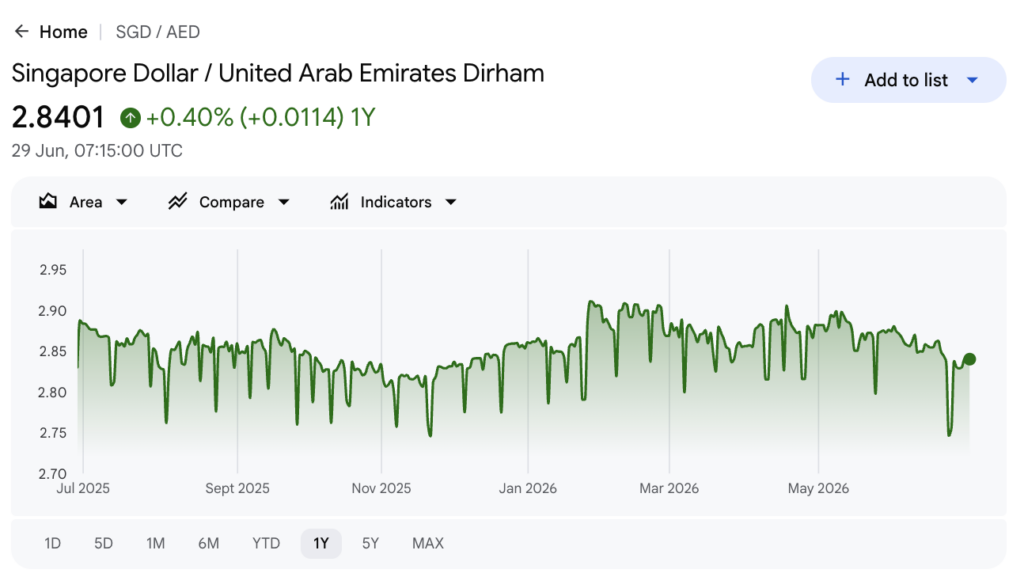This screenshot has height=573, width=1024.
Task: Click the Add to list button label
Action: coord(906,80)
